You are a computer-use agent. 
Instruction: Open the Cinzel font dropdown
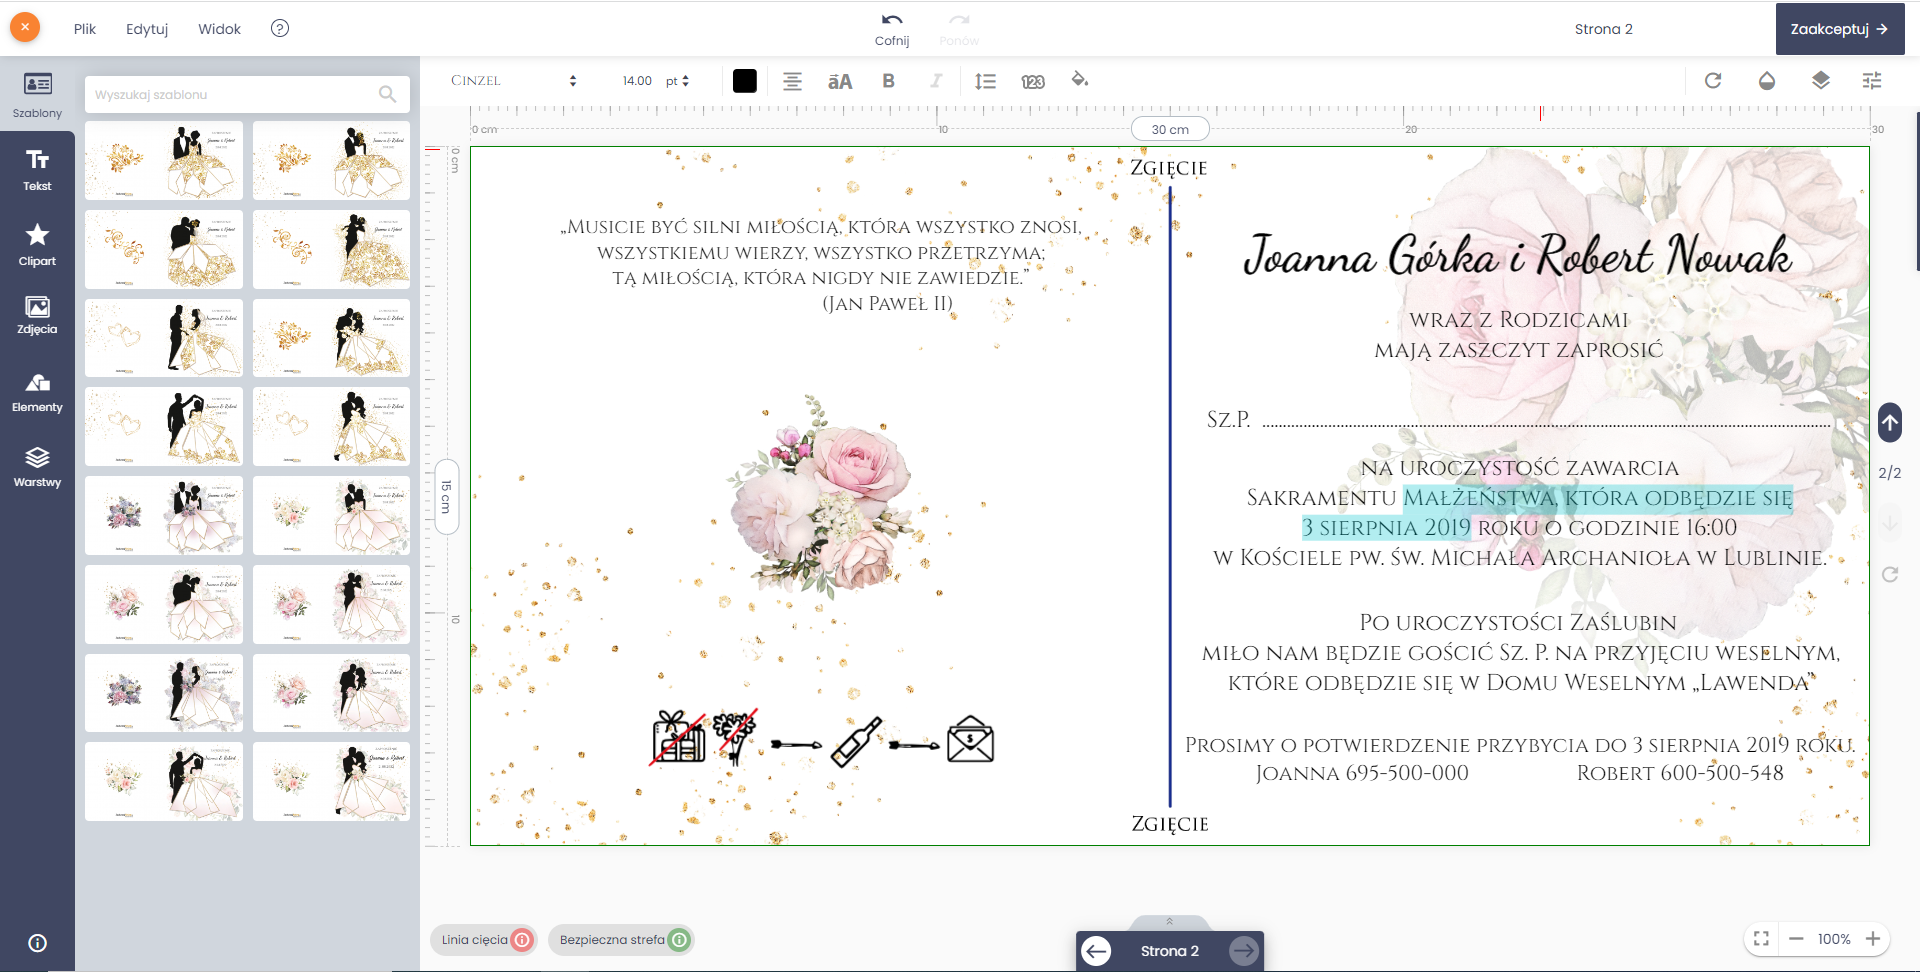514,81
